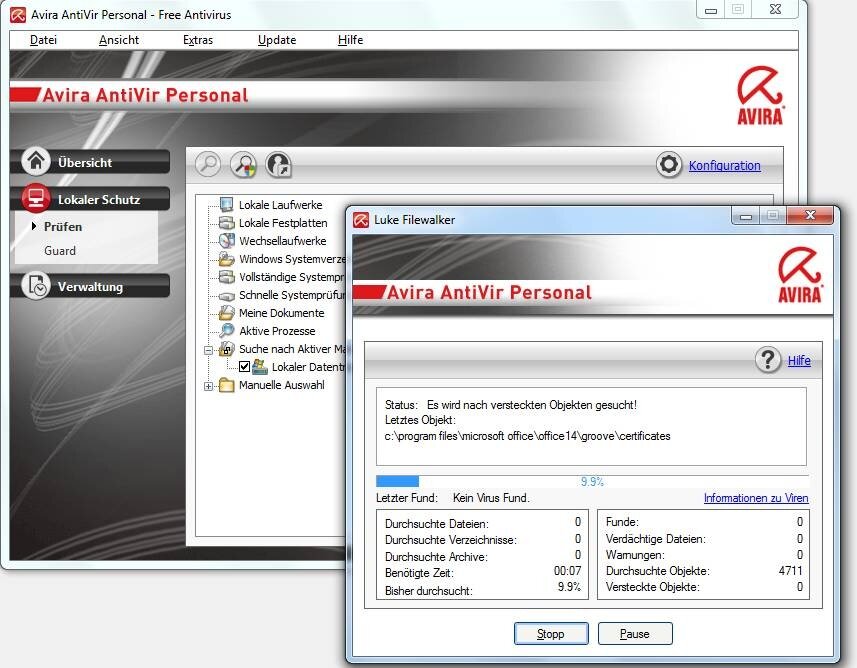Click the Konfiguration gear icon
The image size is (857, 668).
tap(669, 165)
